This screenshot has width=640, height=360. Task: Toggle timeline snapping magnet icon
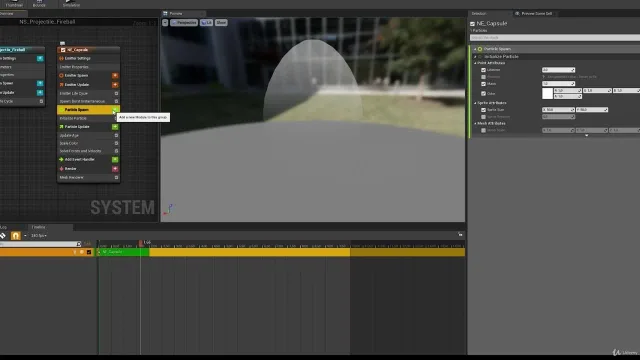coord(16,236)
